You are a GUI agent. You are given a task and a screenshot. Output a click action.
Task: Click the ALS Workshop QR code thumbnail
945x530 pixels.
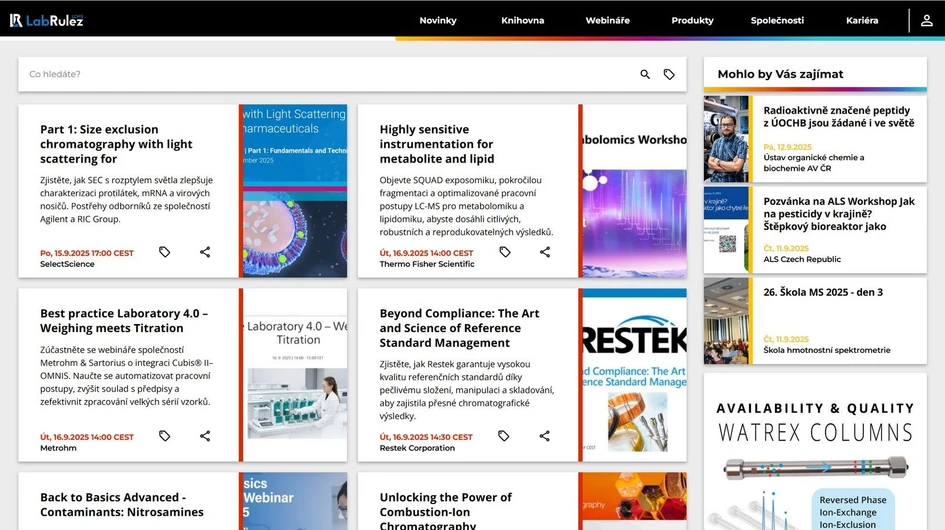(x=726, y=230)
